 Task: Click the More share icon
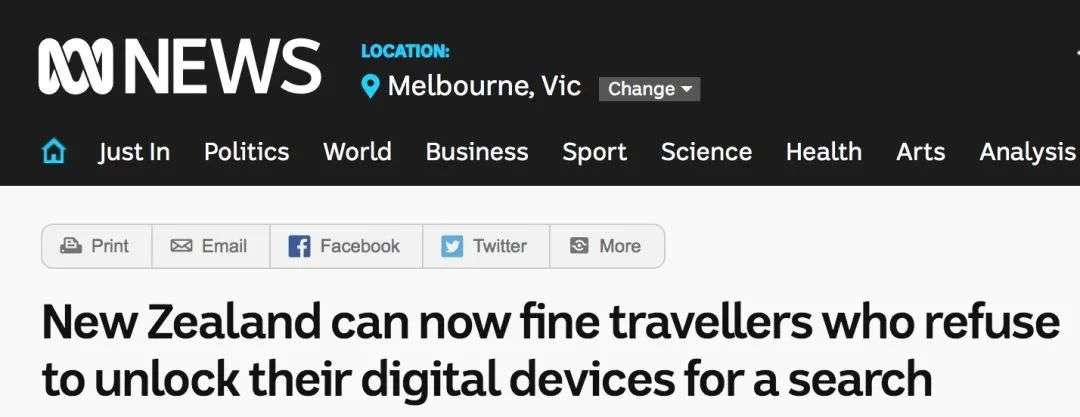tap(579, 246)
